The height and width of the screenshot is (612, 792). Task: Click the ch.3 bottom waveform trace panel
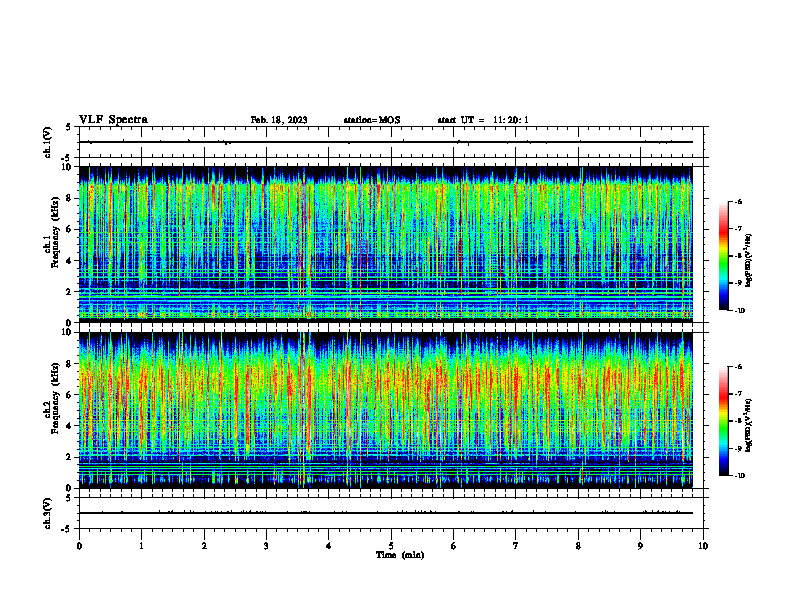(x=391, y=513)
